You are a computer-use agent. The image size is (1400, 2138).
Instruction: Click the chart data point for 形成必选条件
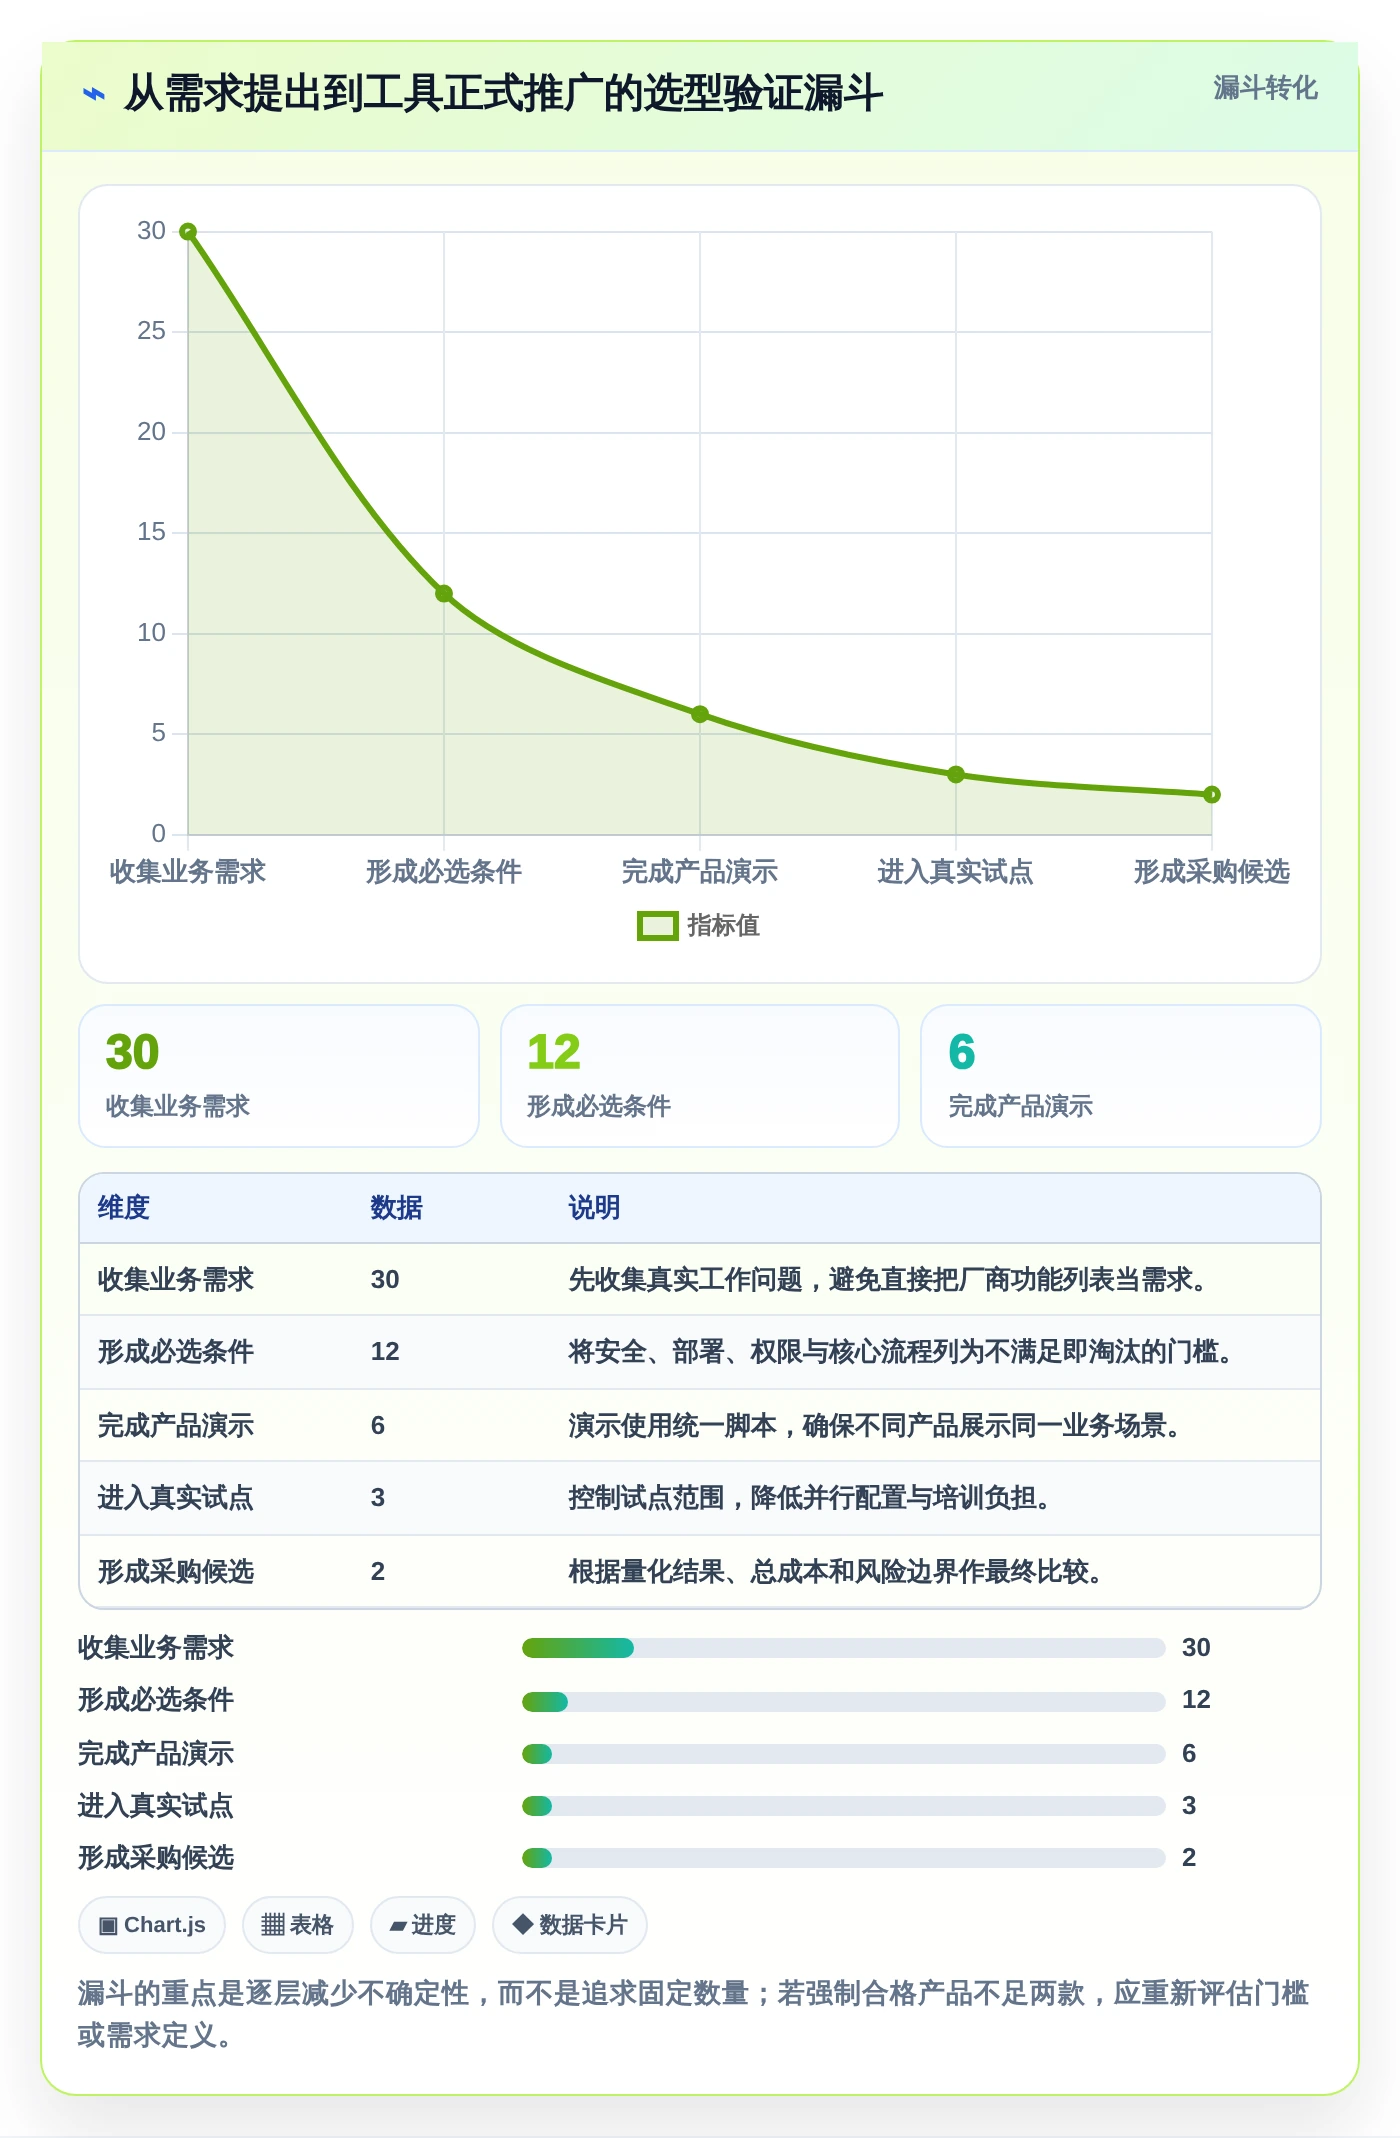click(x=444, y=594)
